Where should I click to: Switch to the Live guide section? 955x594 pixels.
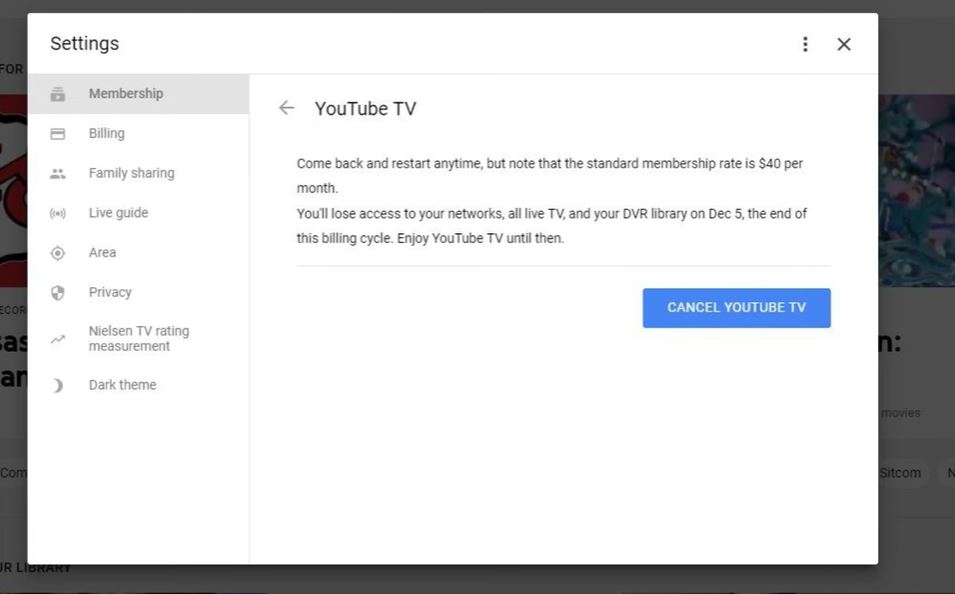pos(138,213)
